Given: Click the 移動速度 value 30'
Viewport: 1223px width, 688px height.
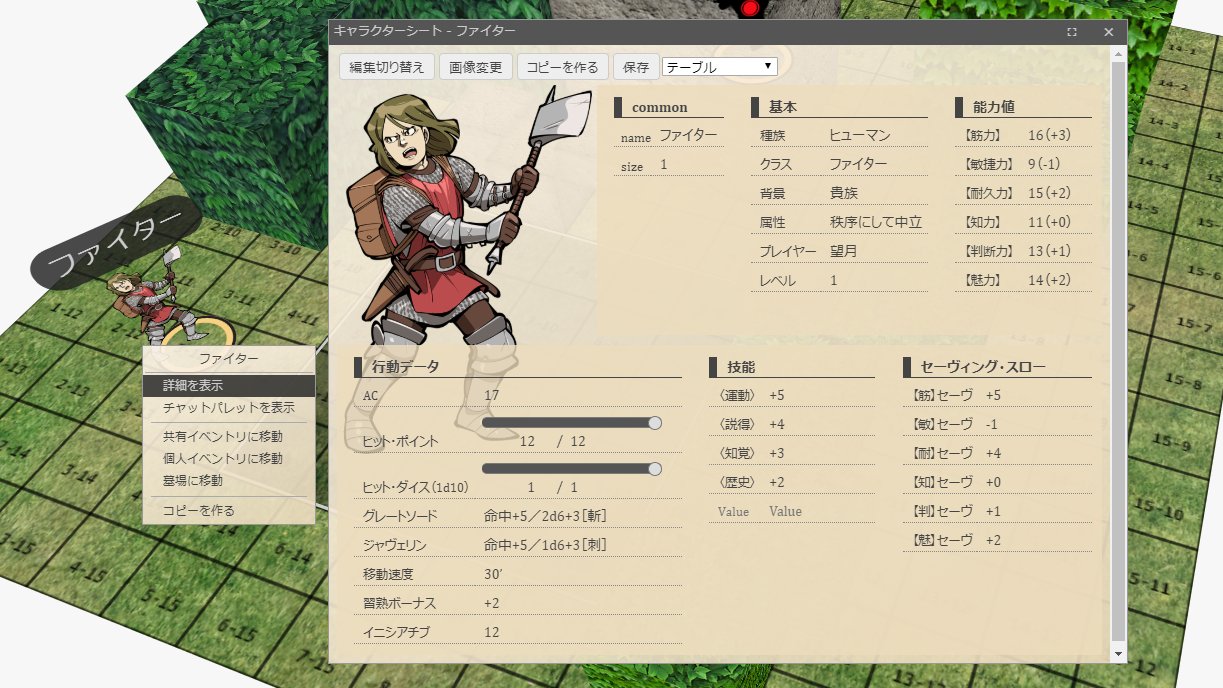Looking at the screenshot, I should (491, 574).
